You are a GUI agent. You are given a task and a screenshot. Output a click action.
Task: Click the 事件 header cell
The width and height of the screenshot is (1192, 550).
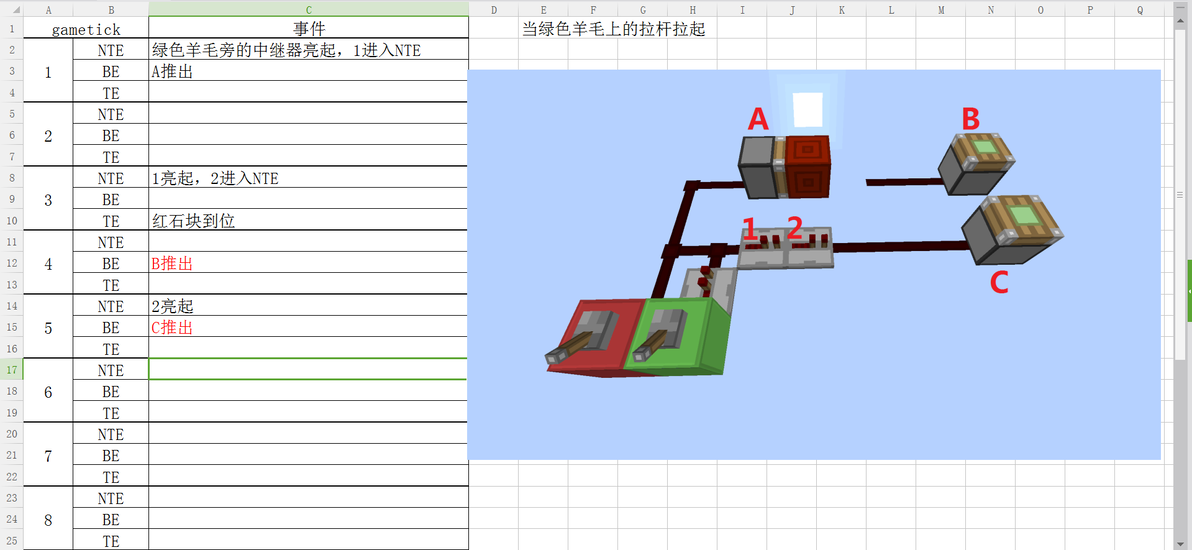[309, 29]
